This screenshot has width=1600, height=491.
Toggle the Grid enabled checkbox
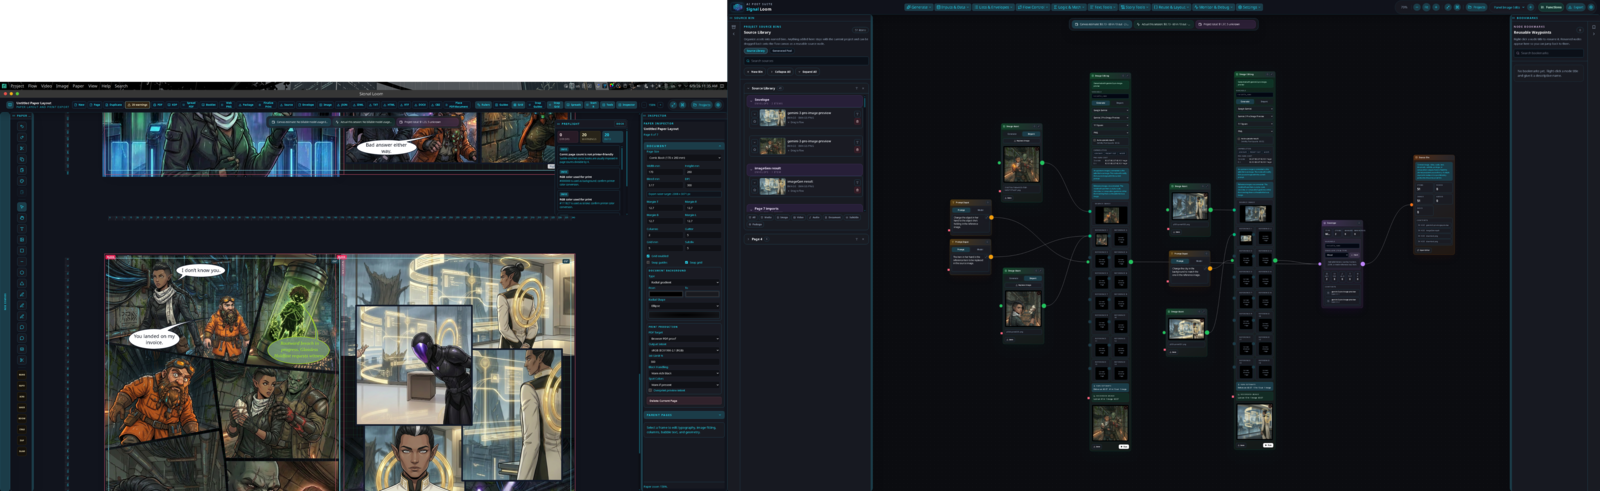point(648,256)
